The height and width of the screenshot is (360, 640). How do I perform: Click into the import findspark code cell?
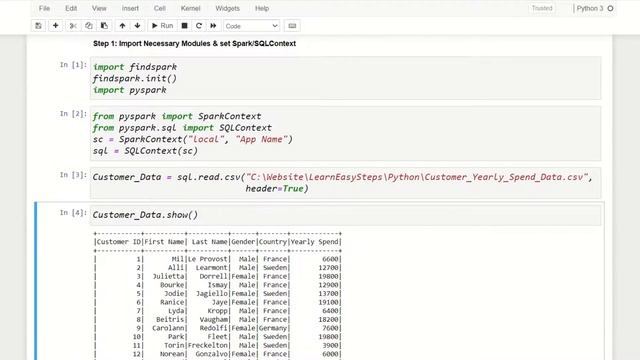pyautogui.click(x=345, y=78)
